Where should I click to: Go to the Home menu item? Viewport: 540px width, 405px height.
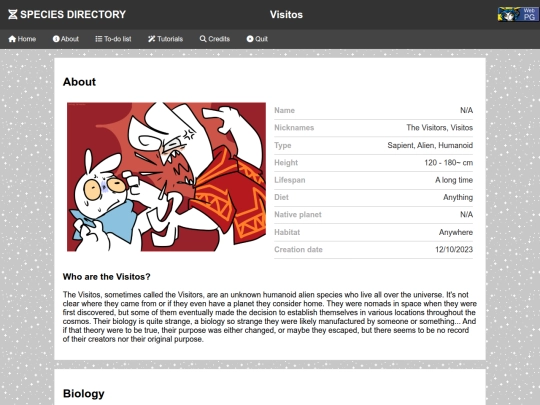coord(22,39)
